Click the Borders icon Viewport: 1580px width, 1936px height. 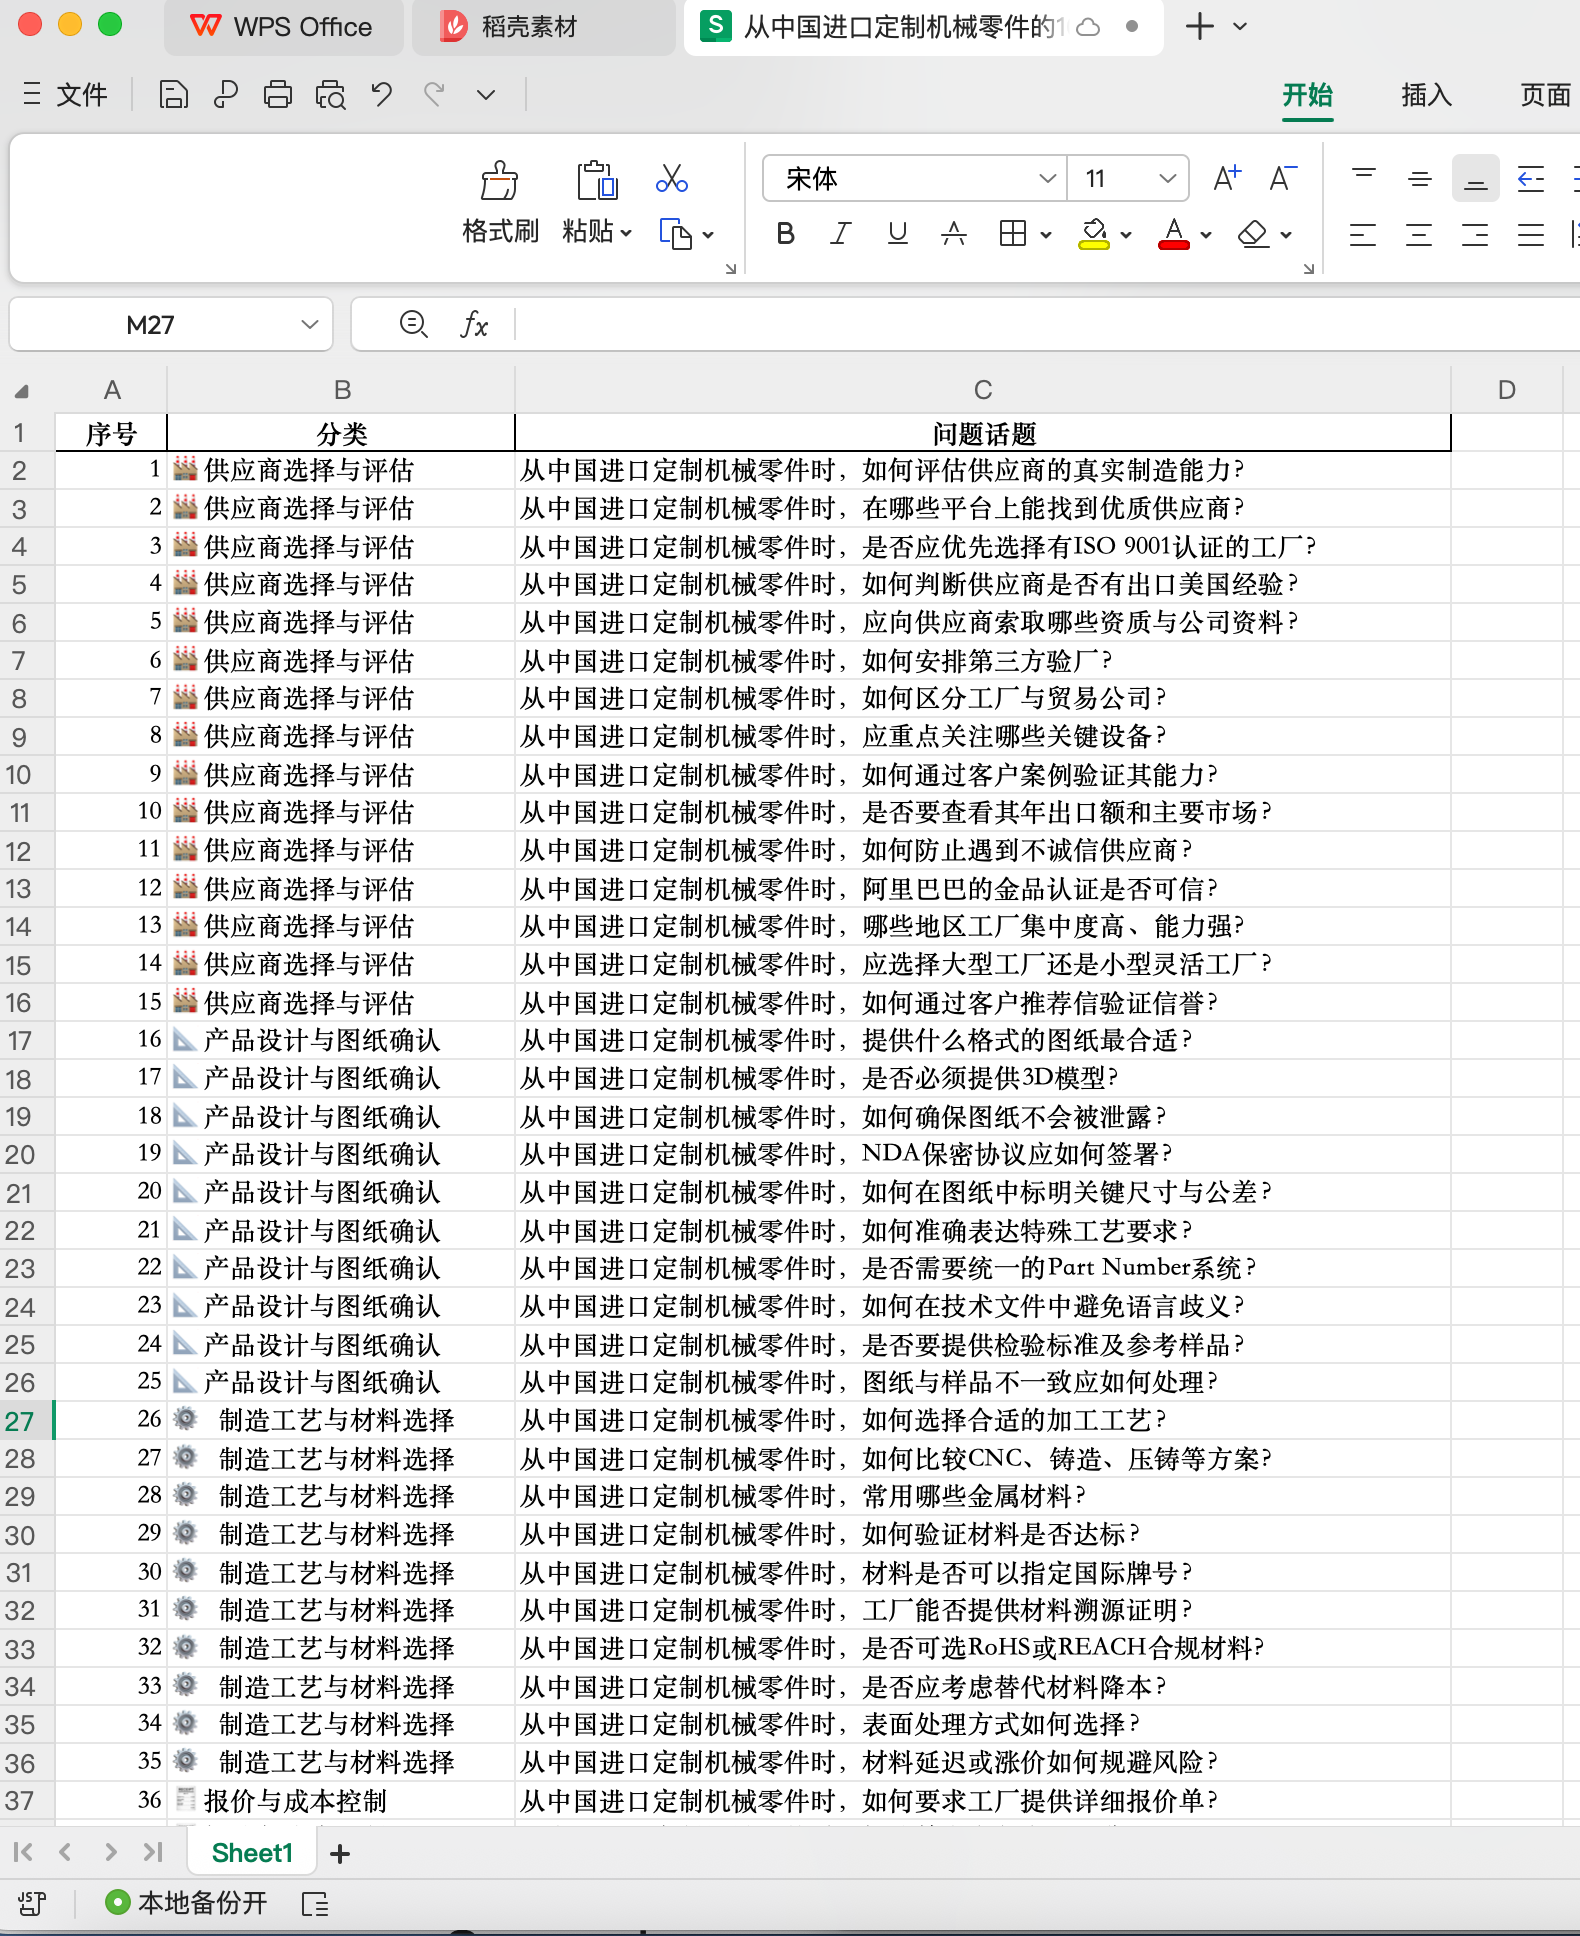coord(1013,234)
